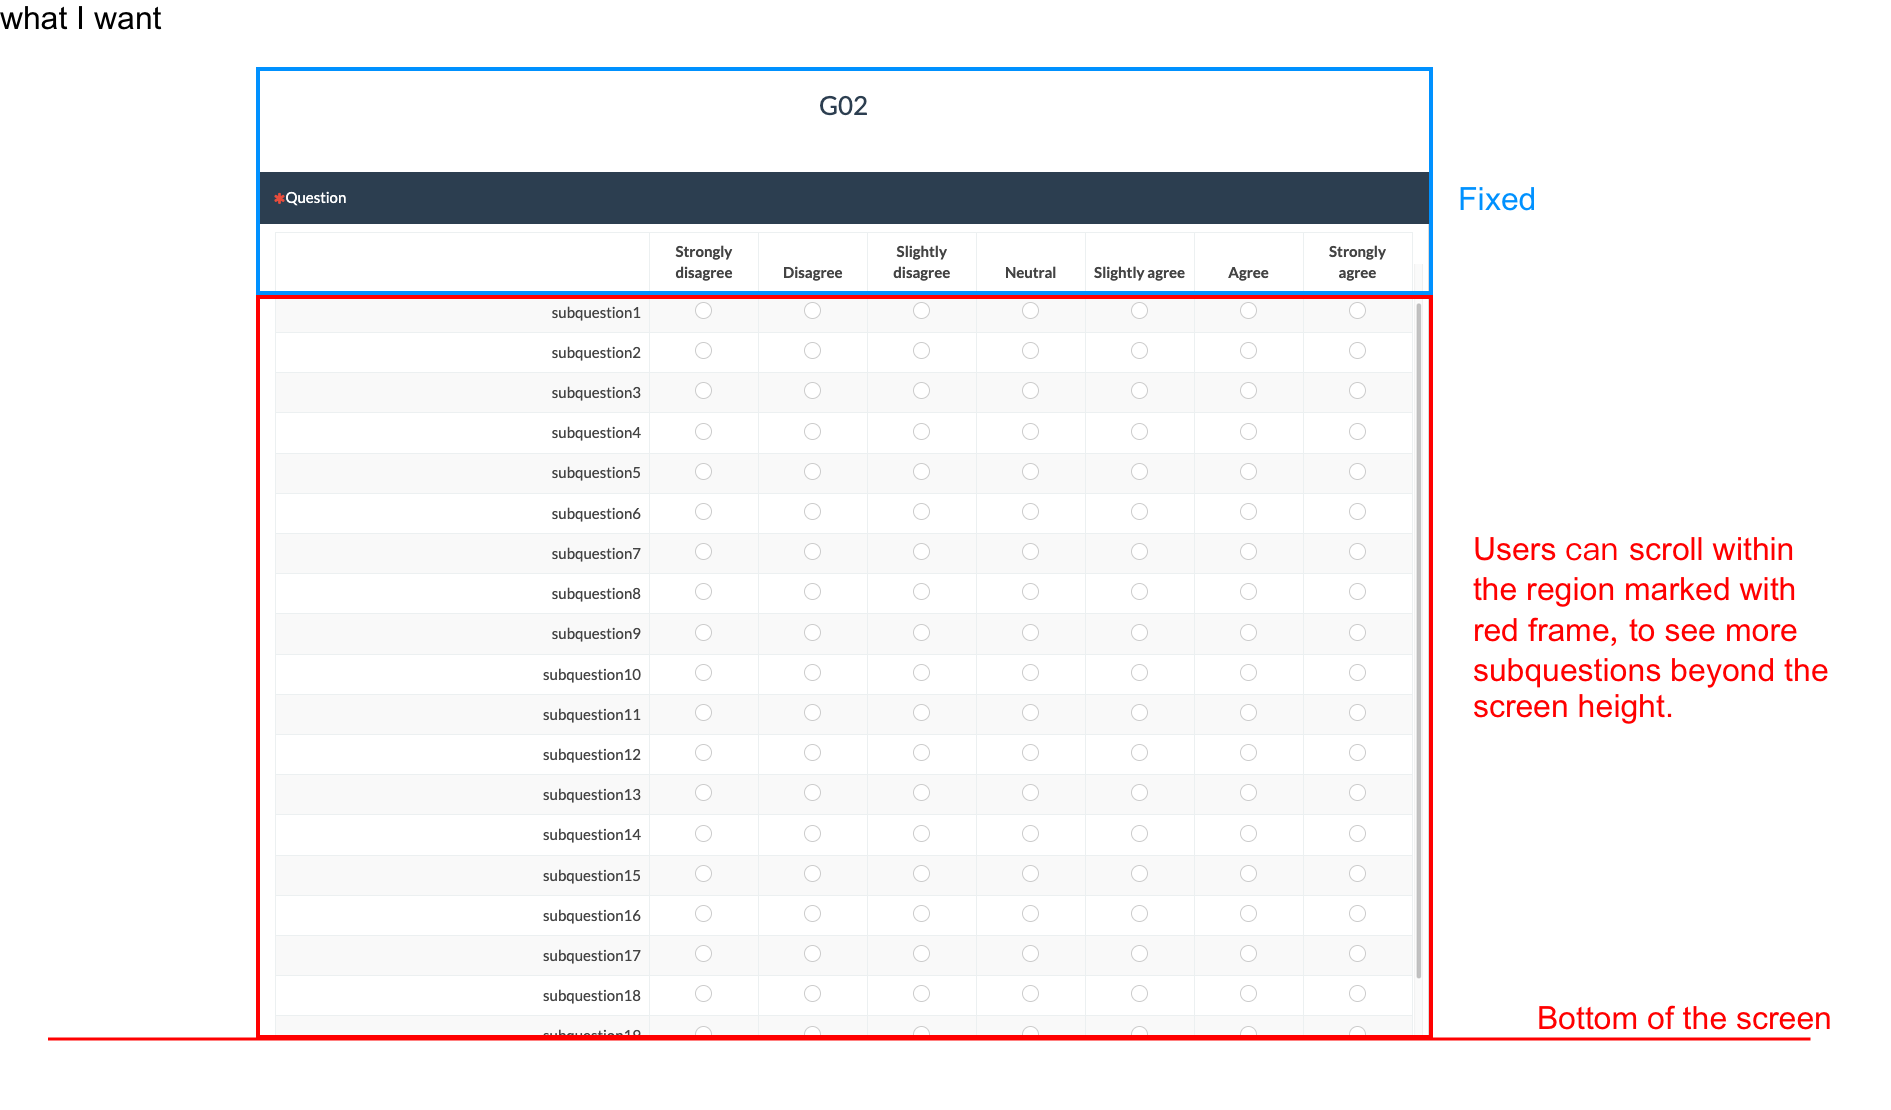This screenshot has height=1110, width=1891.
Task: Choose Neutral for subquestion2
Action: tap(1030, 351)
